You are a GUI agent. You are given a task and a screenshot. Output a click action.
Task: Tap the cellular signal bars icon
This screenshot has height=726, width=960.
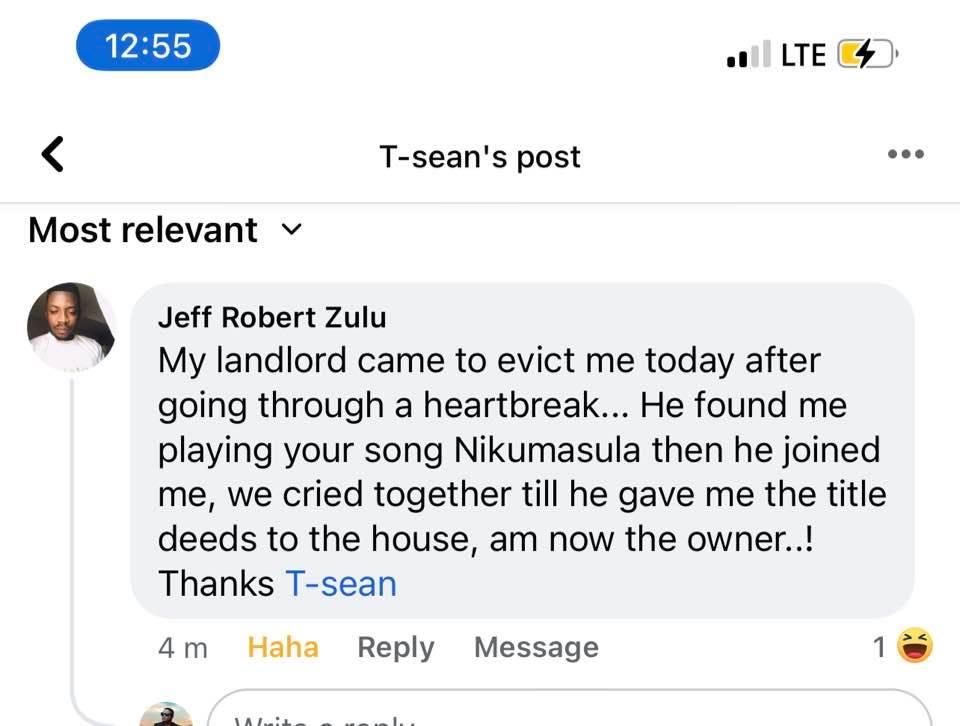click(749, 55)
